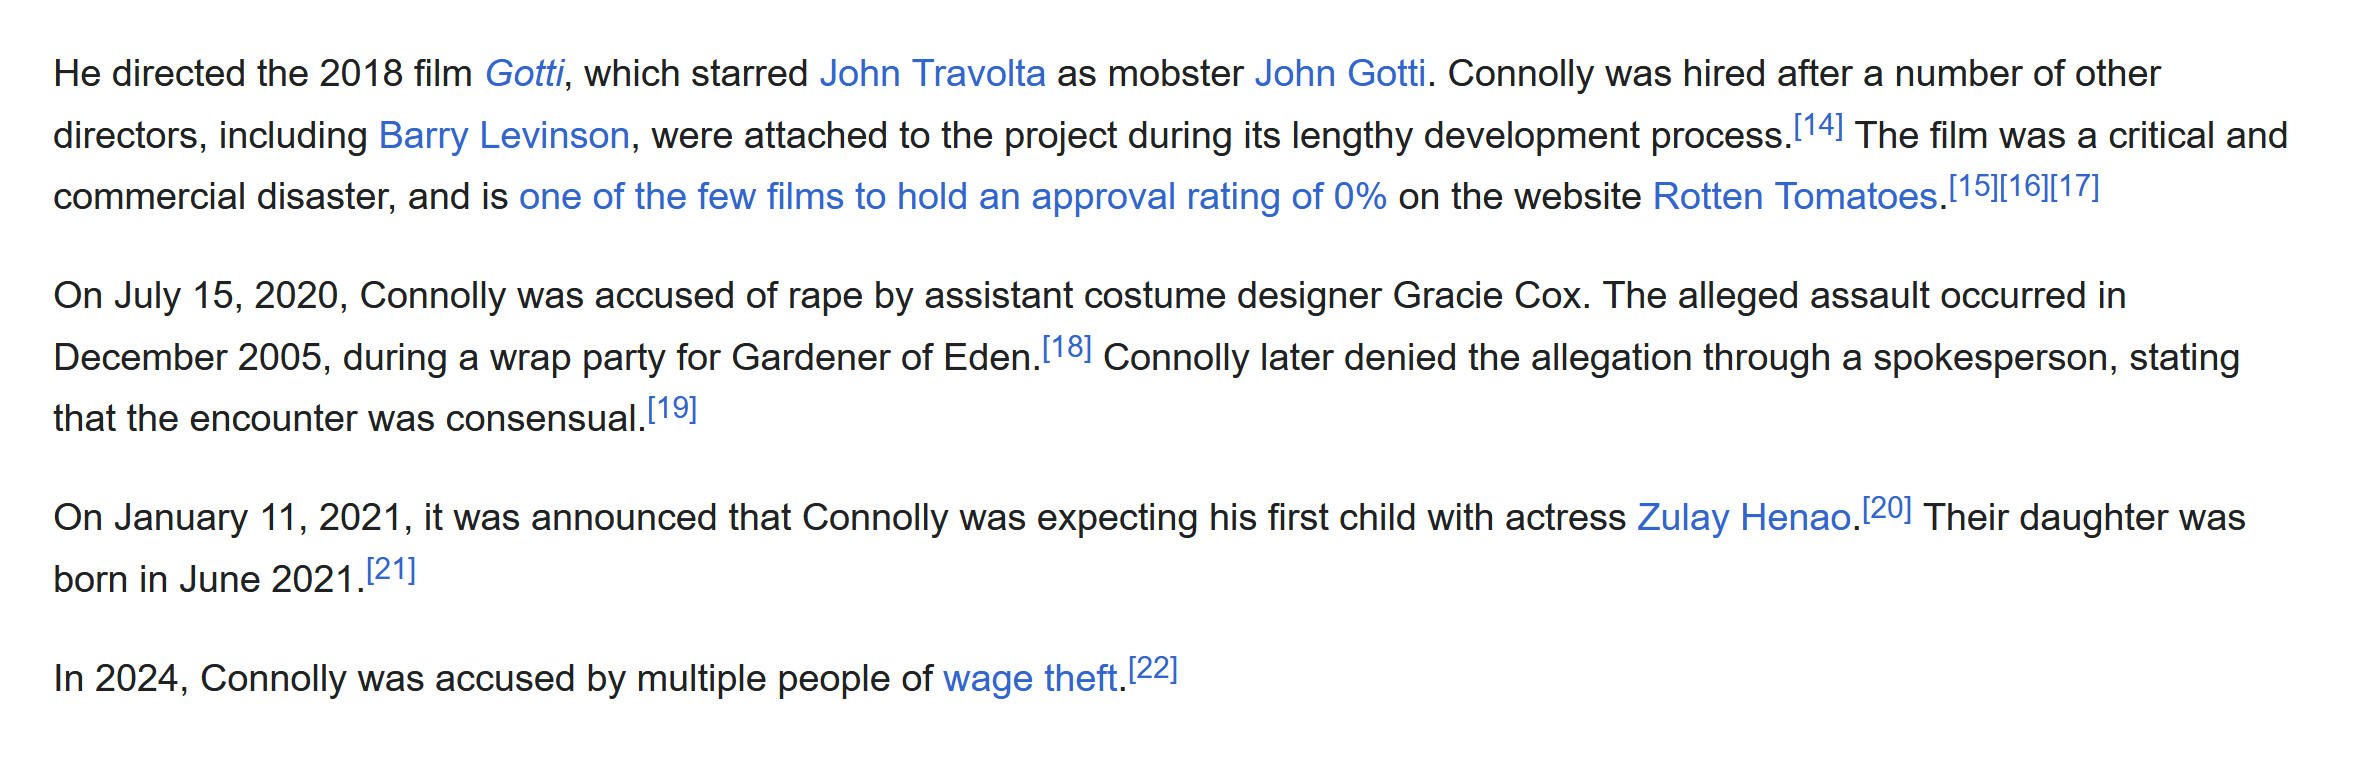Follow the Barry Levinson link
2357x767 pixels.
coord(504,136)
